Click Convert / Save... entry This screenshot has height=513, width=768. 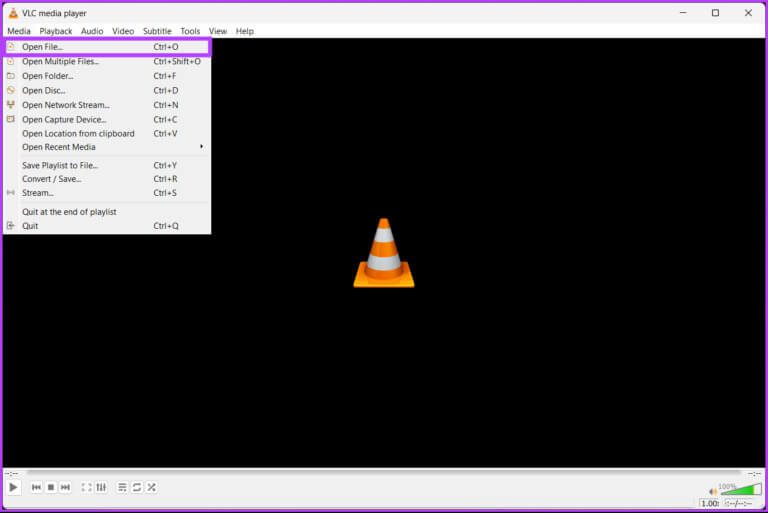[x=52, y=179]
